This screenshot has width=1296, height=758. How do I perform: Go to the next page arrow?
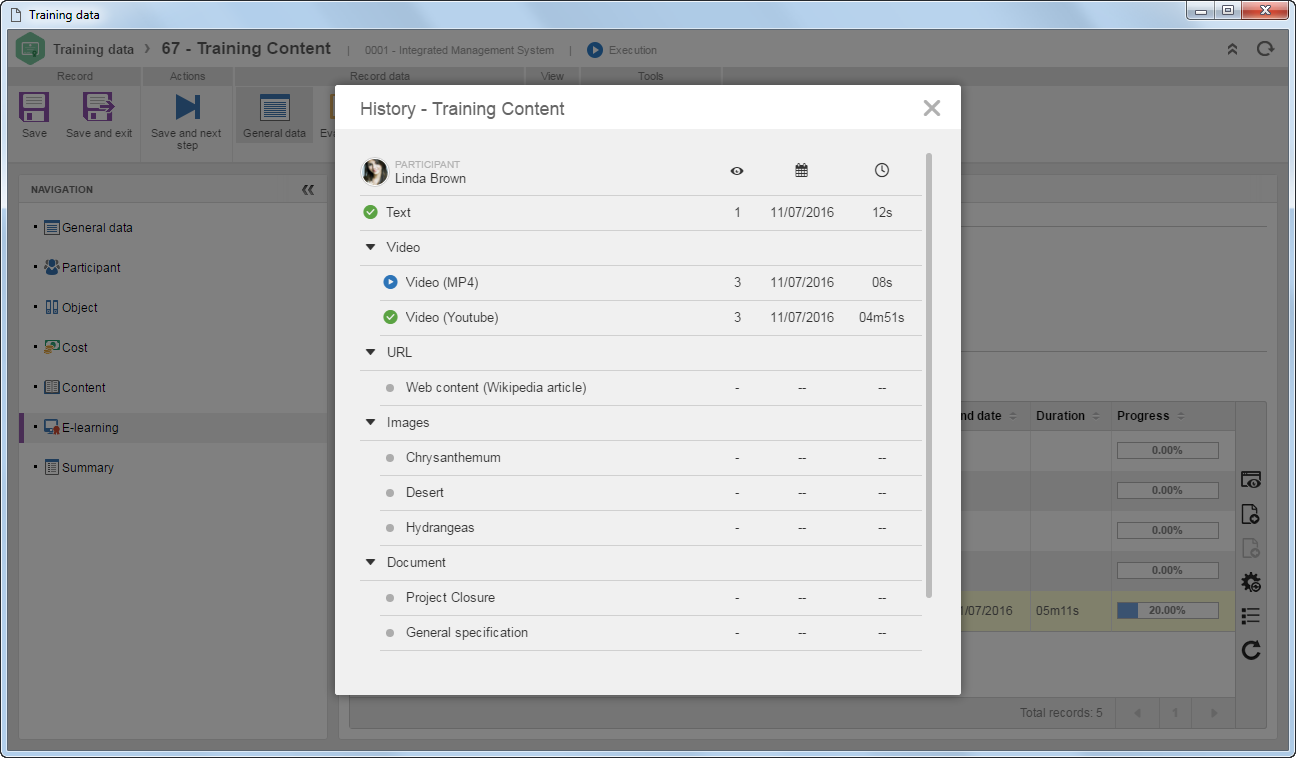pyautogui.click(x=1214, y=713)
